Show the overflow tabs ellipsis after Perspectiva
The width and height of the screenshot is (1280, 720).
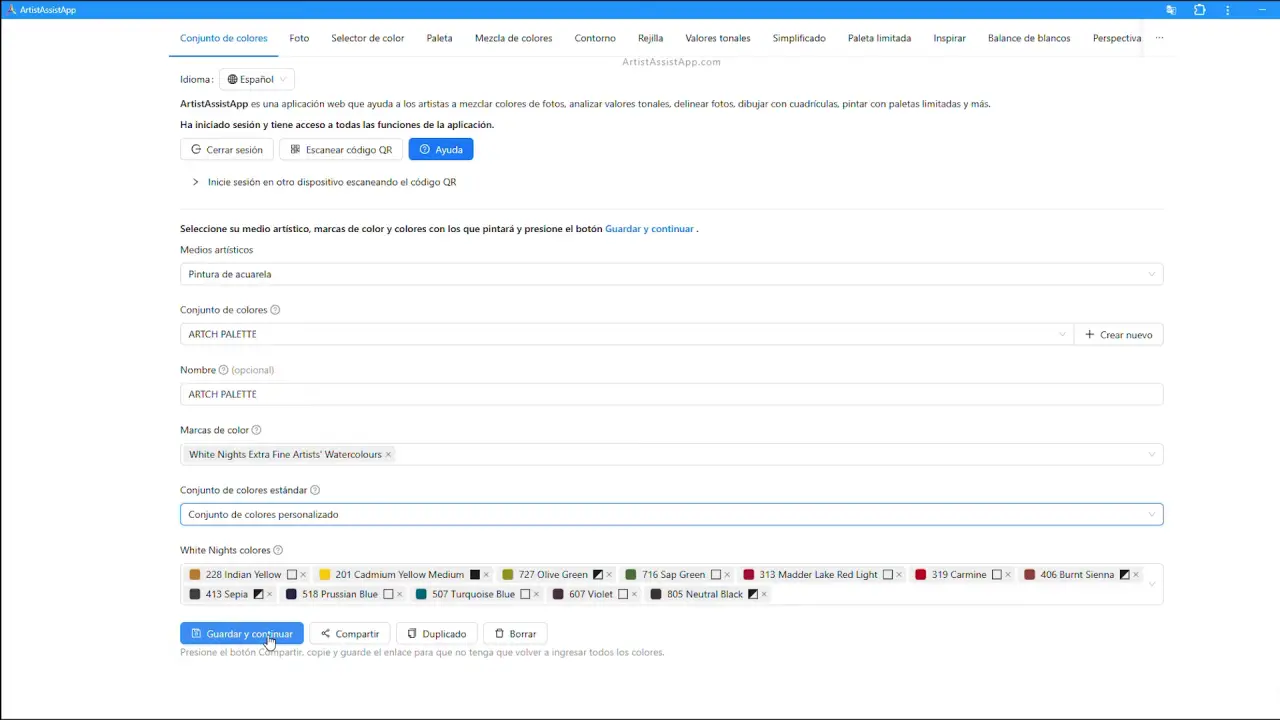point(1159,38)
